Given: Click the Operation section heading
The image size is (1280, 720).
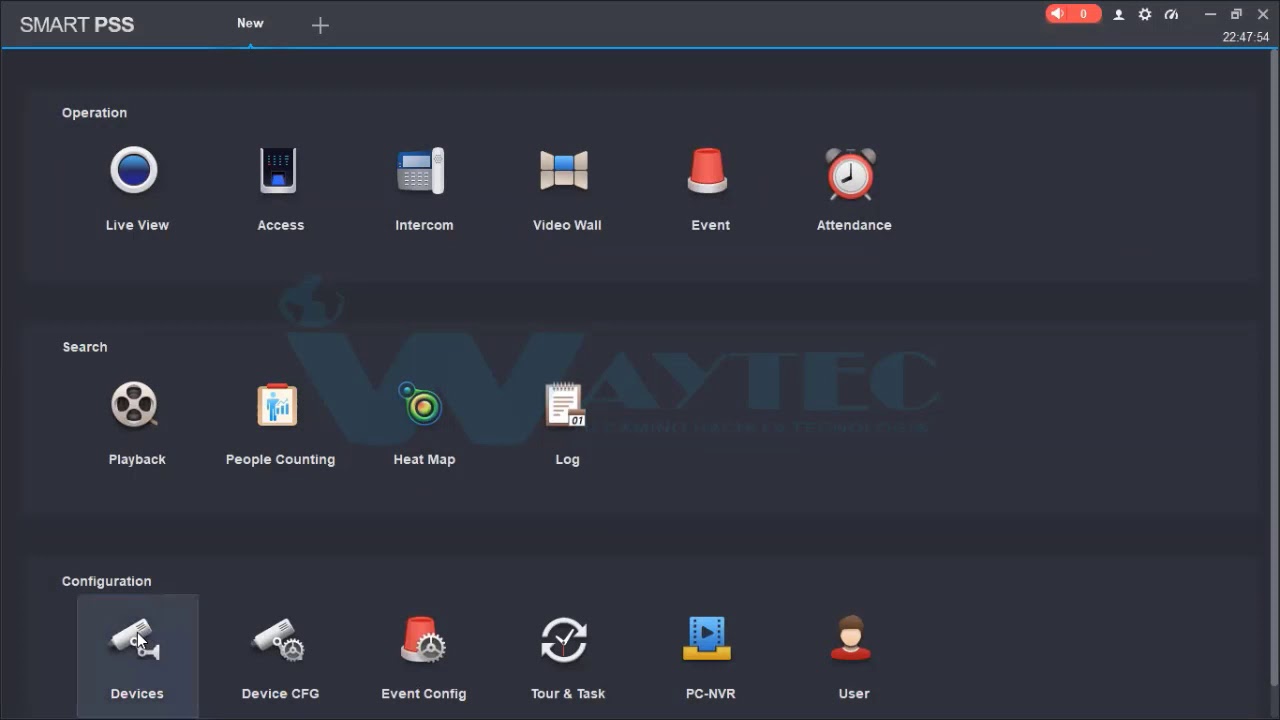Looking at the screenshot, I should 94,113.
